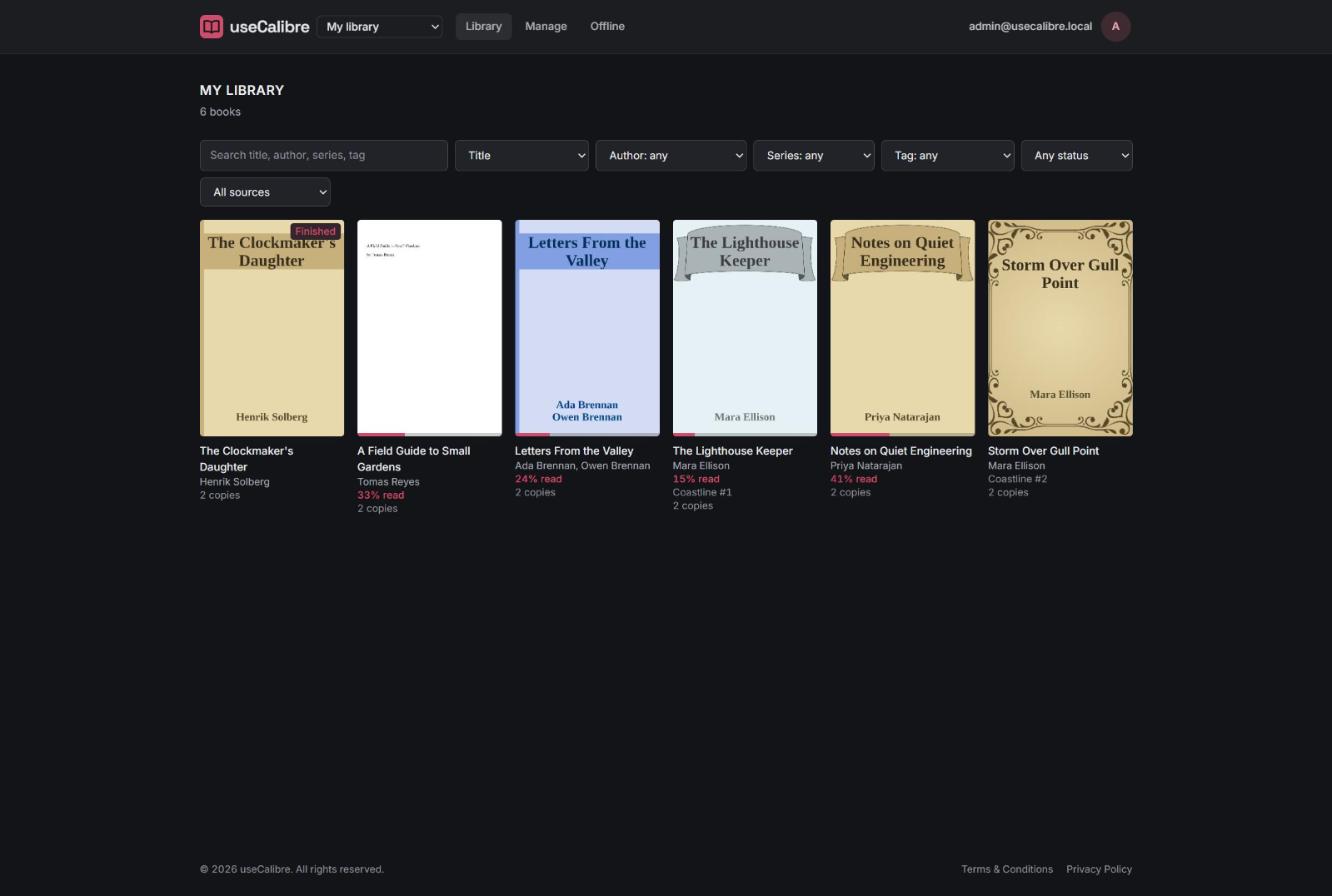Click author Henrik Solberg under the title
Image resolution: width=1332 pixels, height=896 pixels.
235,482
